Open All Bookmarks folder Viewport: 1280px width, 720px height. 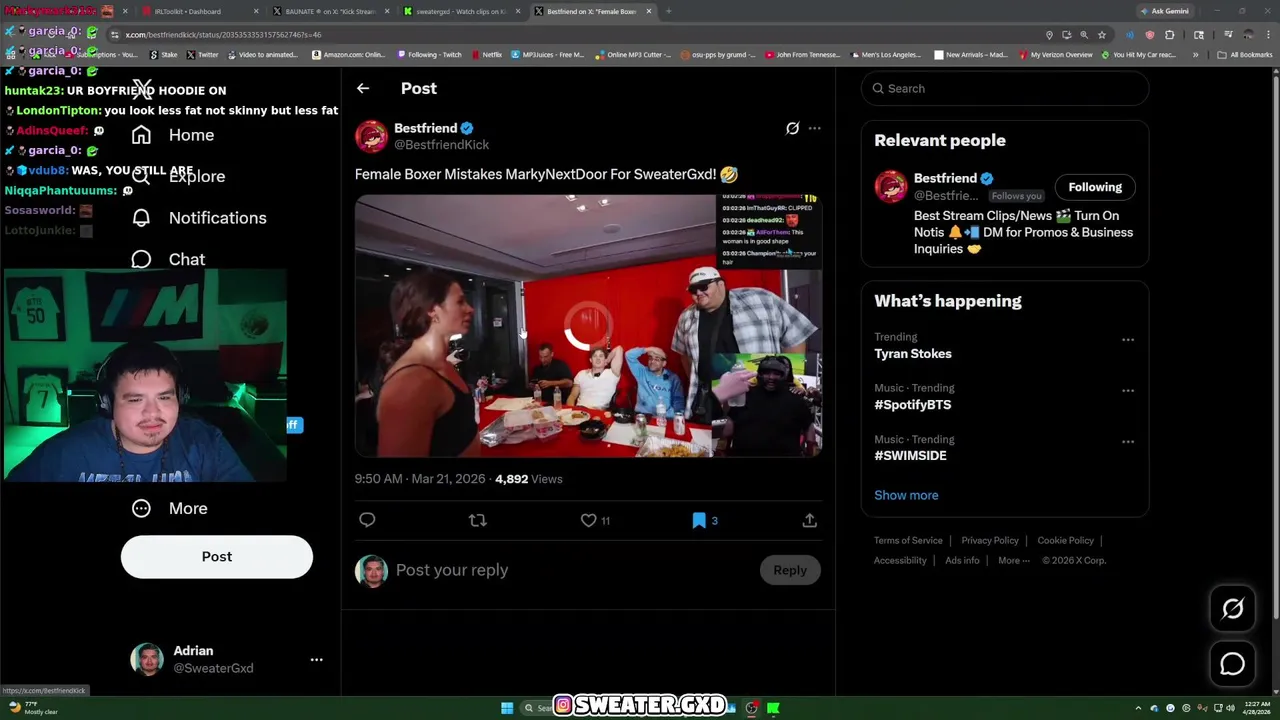click(x=1245, y=55)
